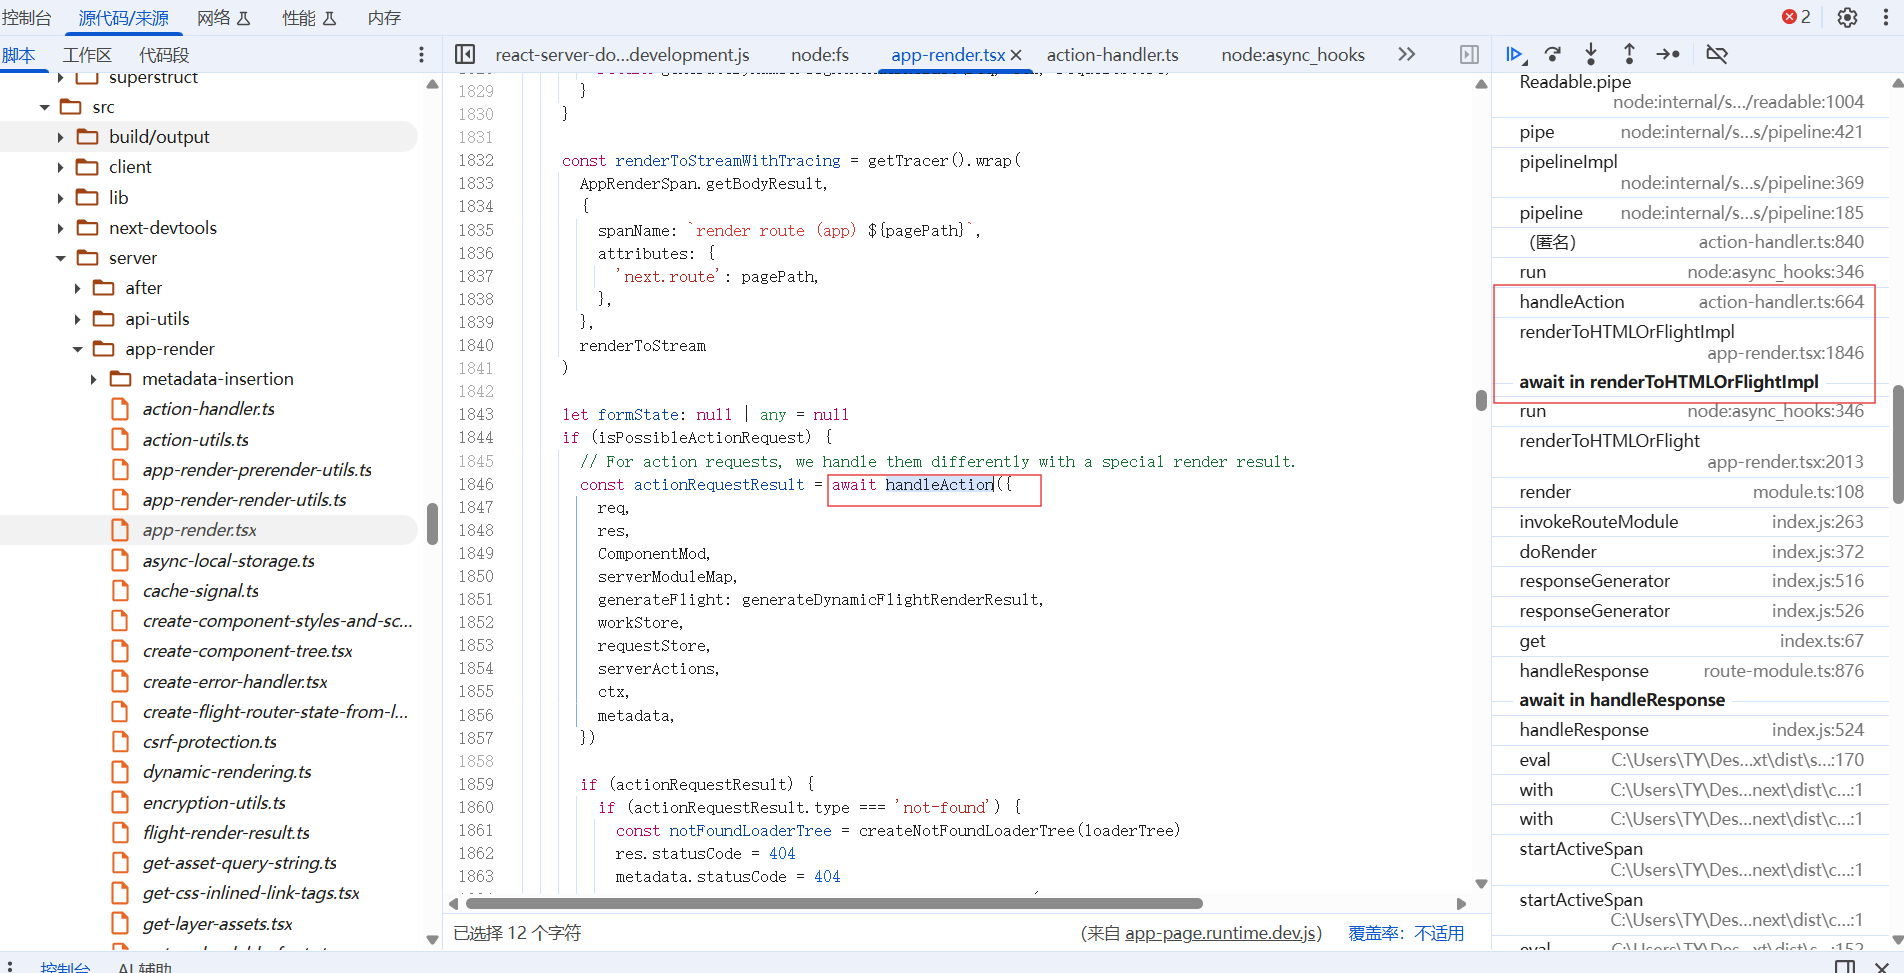1904x973 pixels.
Task: Click the Step debugger arrow icon
Action: 1668,55
